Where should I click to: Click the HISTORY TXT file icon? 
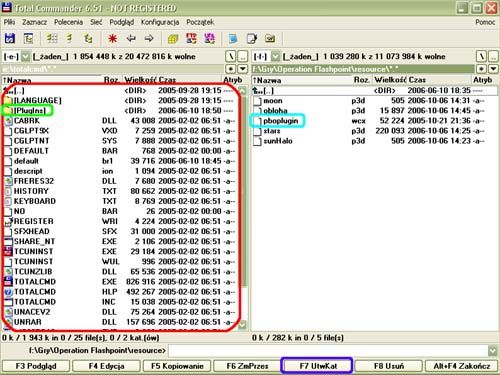8,191
